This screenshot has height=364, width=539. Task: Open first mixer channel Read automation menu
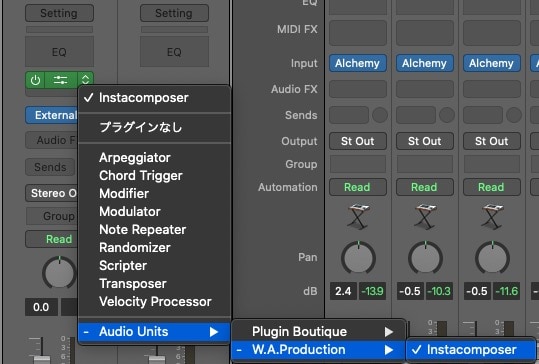[x=358, y=187]
